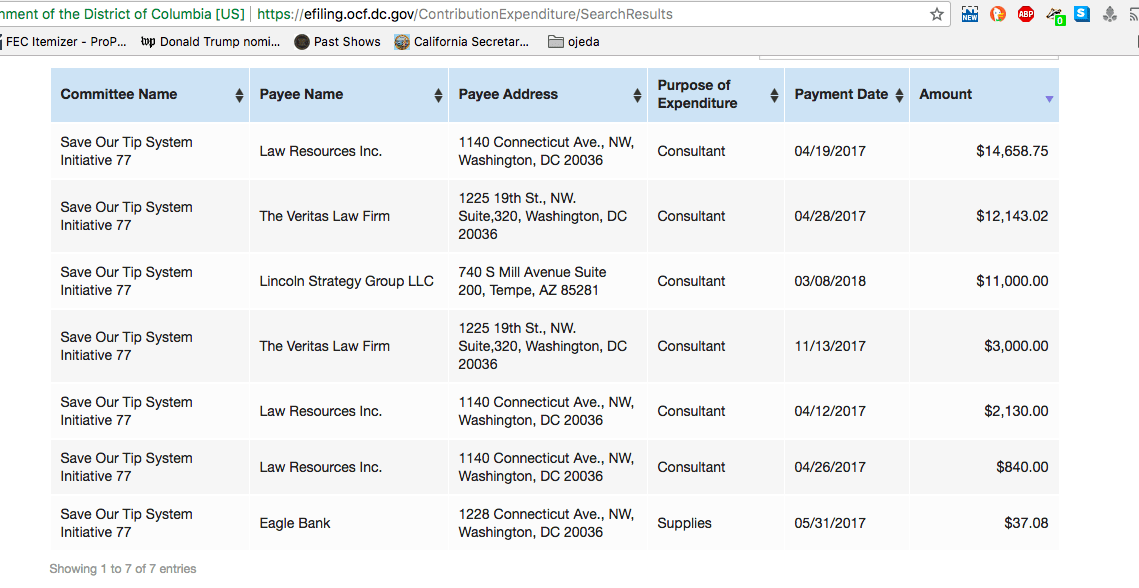1139x588 pixels.
Task: Open the Adblock Plus extension
Action: point(1026,14)
